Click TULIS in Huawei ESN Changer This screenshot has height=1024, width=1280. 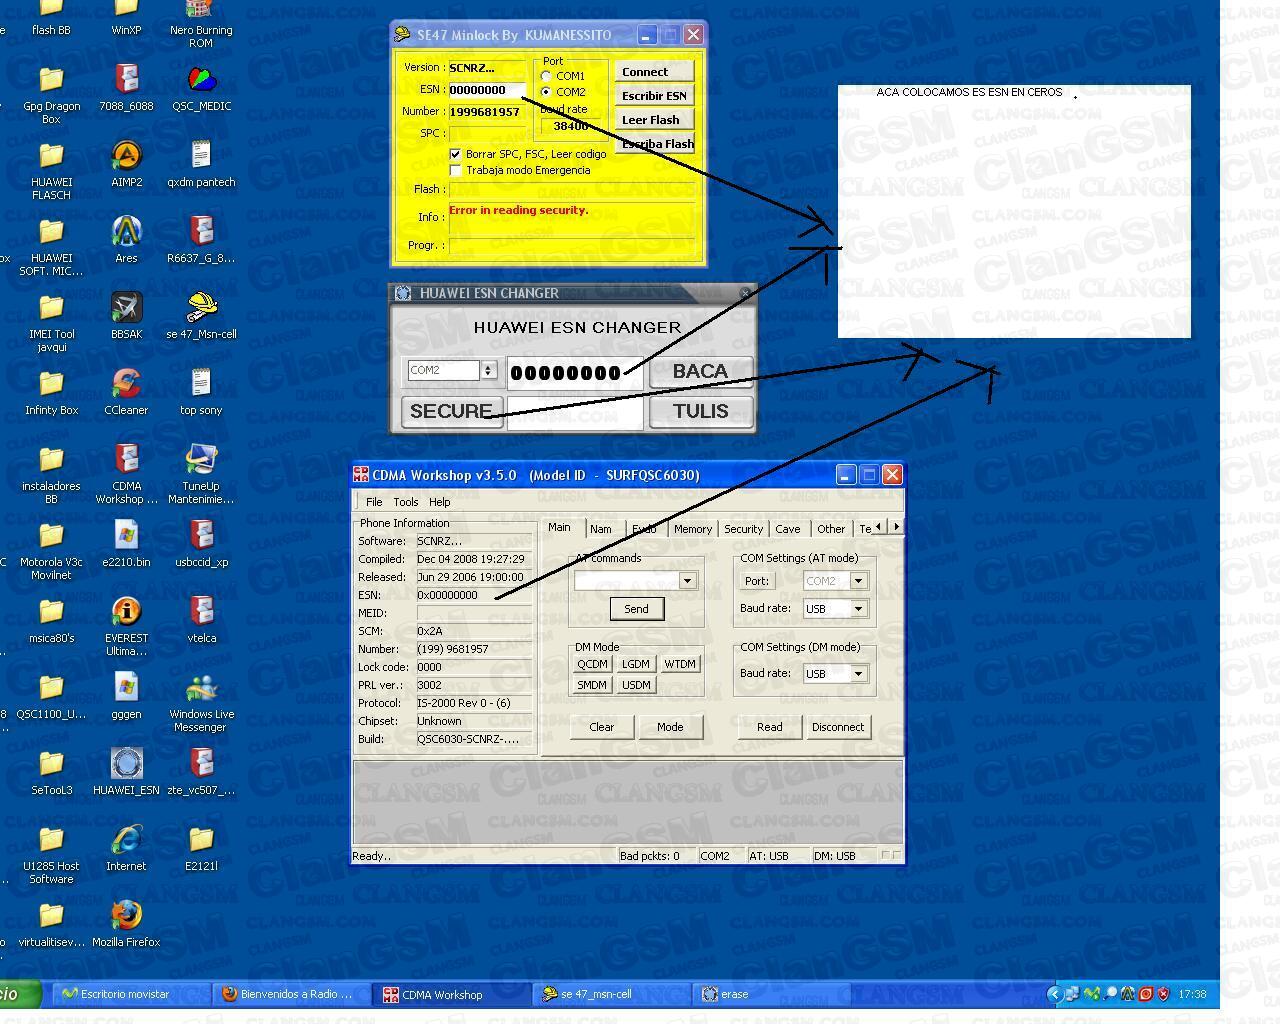700,411
